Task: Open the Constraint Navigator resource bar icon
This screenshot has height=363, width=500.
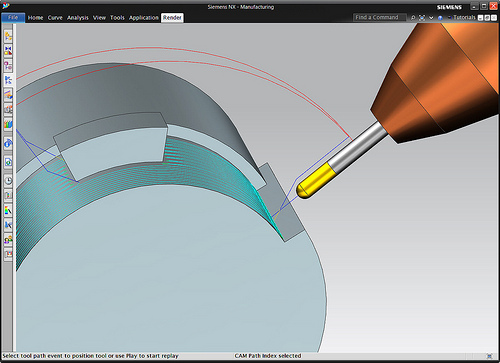Action: [8, 51]
